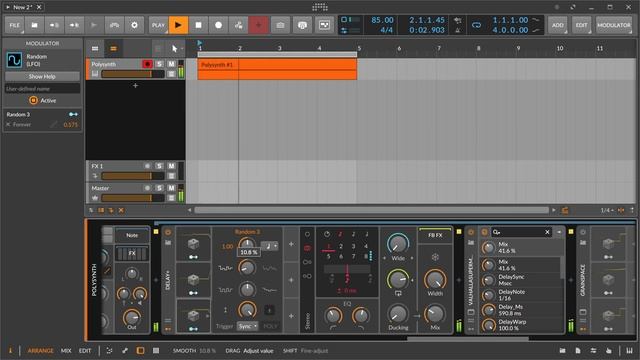The image size is (640, 360).
Task: Select first dice modulator slot in Delay+
Action: pyautogui.click(x=193, y=244)
